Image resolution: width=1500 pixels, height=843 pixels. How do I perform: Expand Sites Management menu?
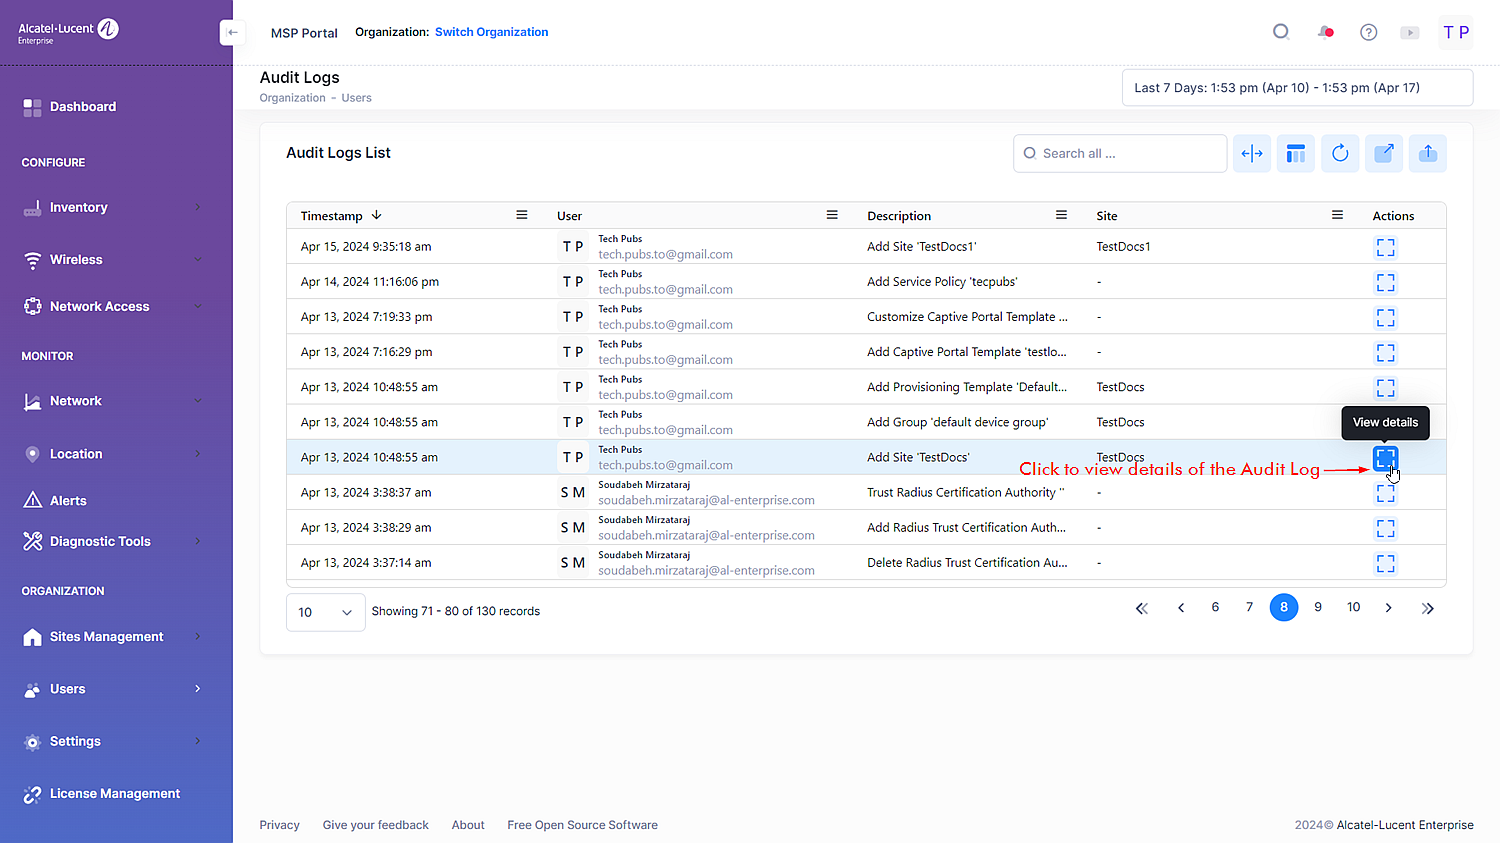[112, 637]
